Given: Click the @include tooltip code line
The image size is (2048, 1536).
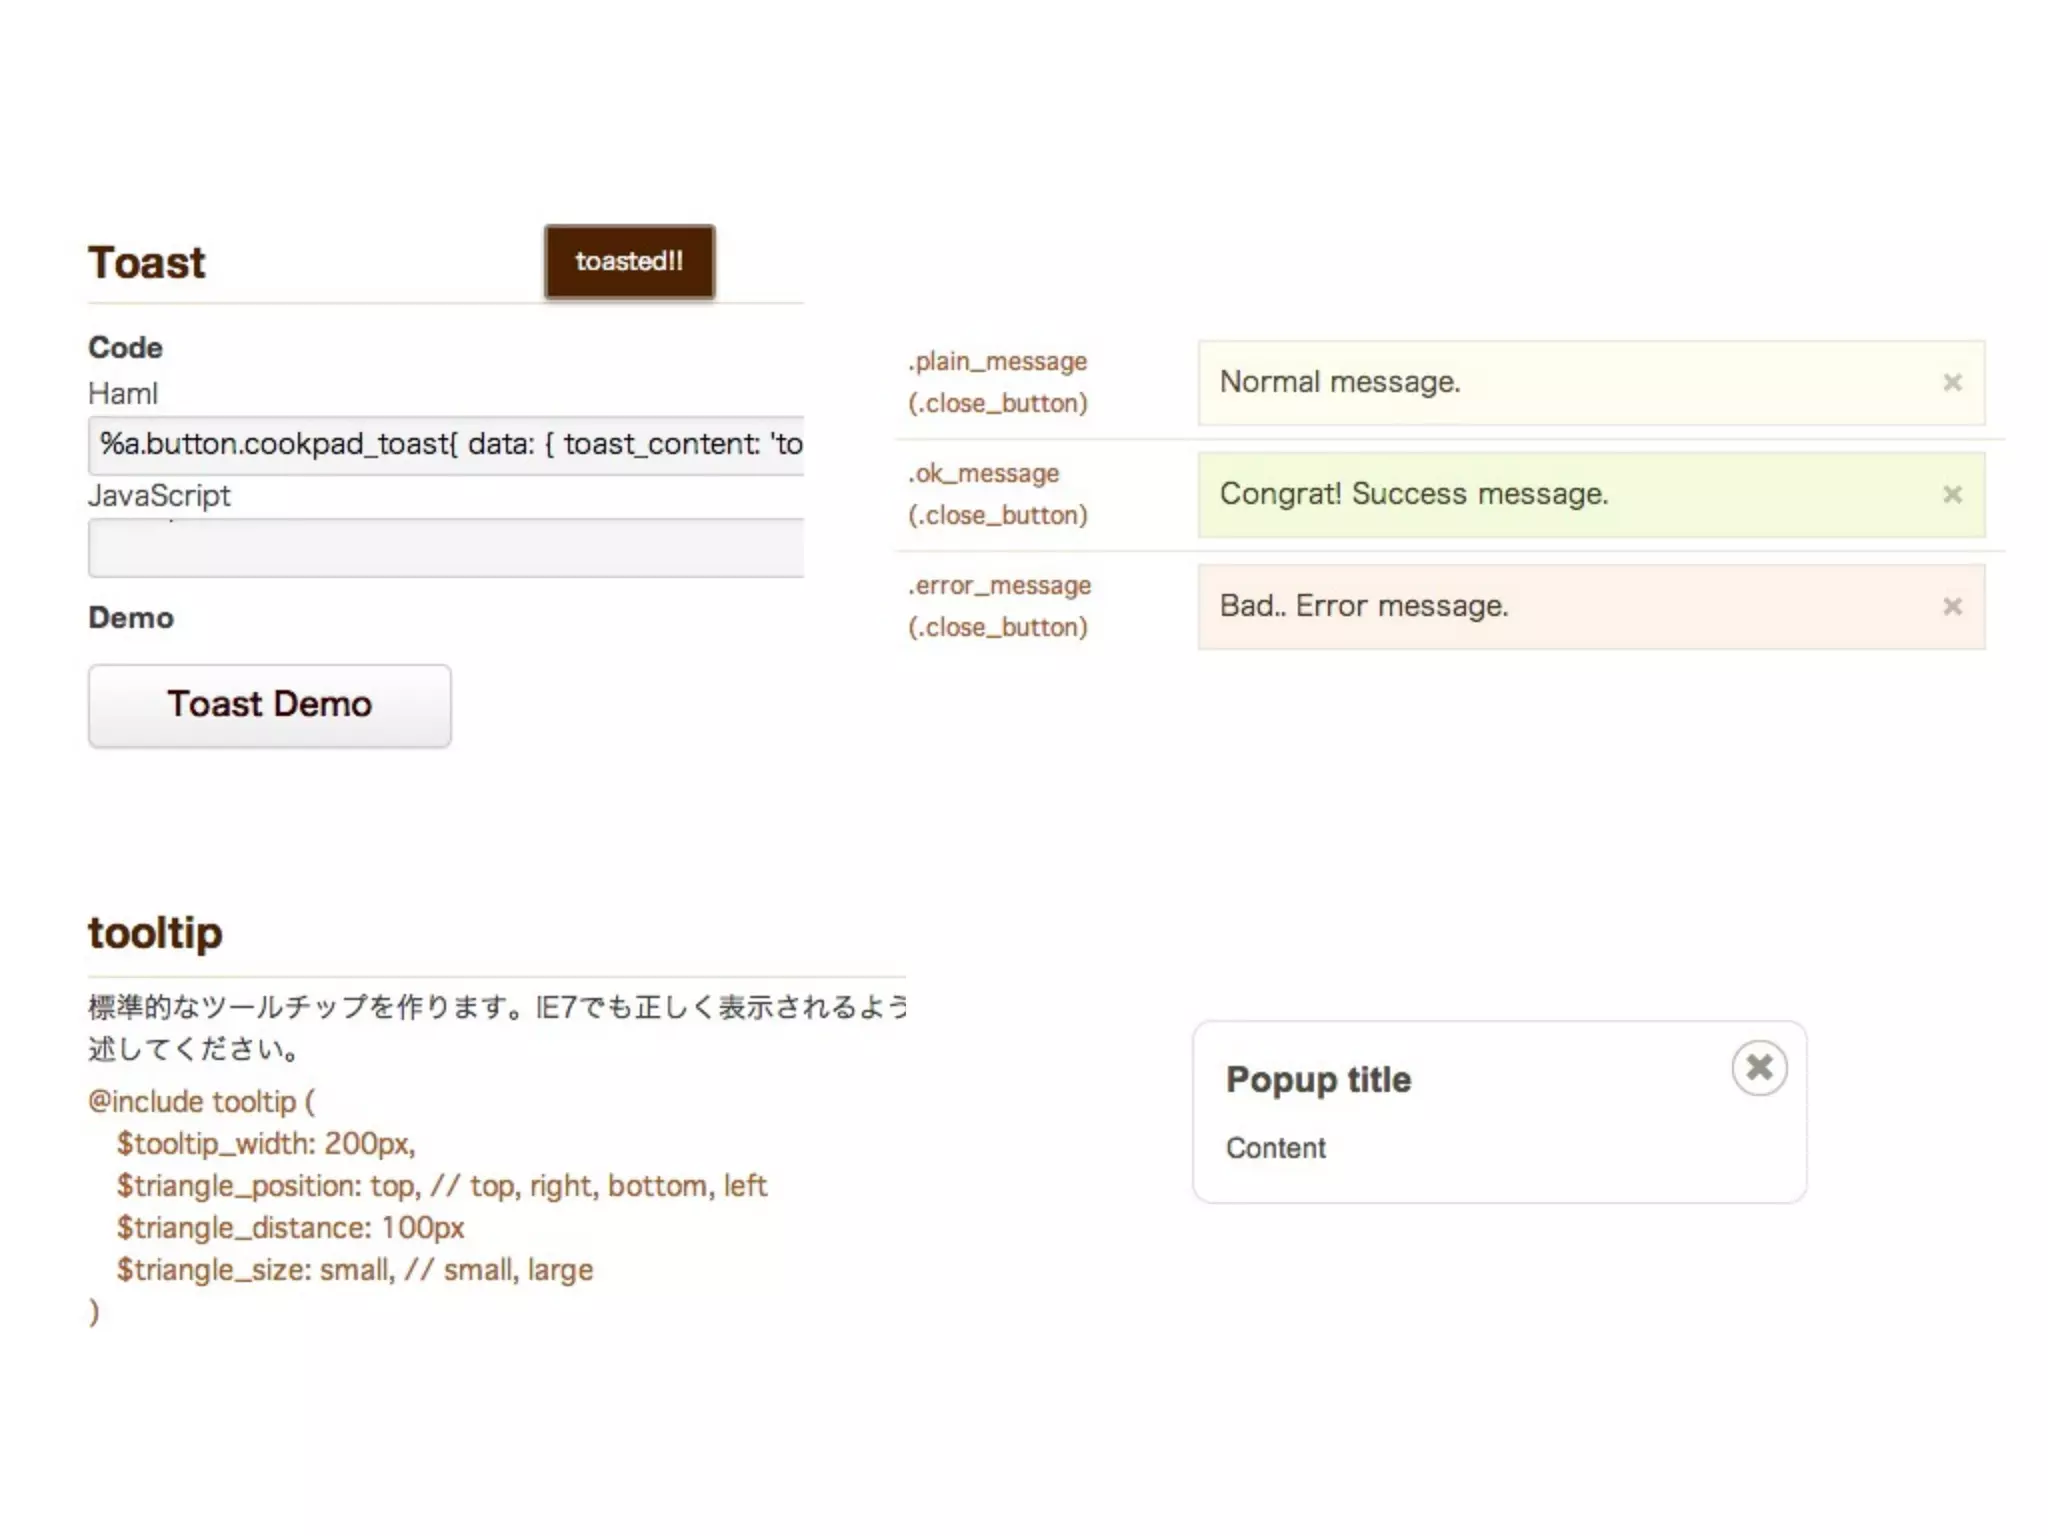Looking at the screenshot, I should [201, 1102].
